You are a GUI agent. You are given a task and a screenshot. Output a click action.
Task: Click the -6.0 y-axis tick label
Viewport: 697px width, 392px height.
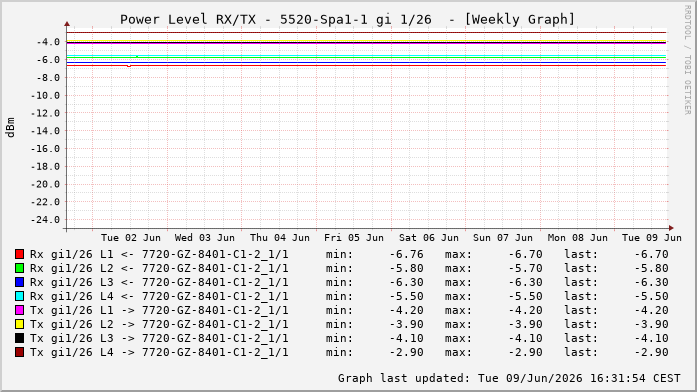pyautogui.click(x=48, y=60)
